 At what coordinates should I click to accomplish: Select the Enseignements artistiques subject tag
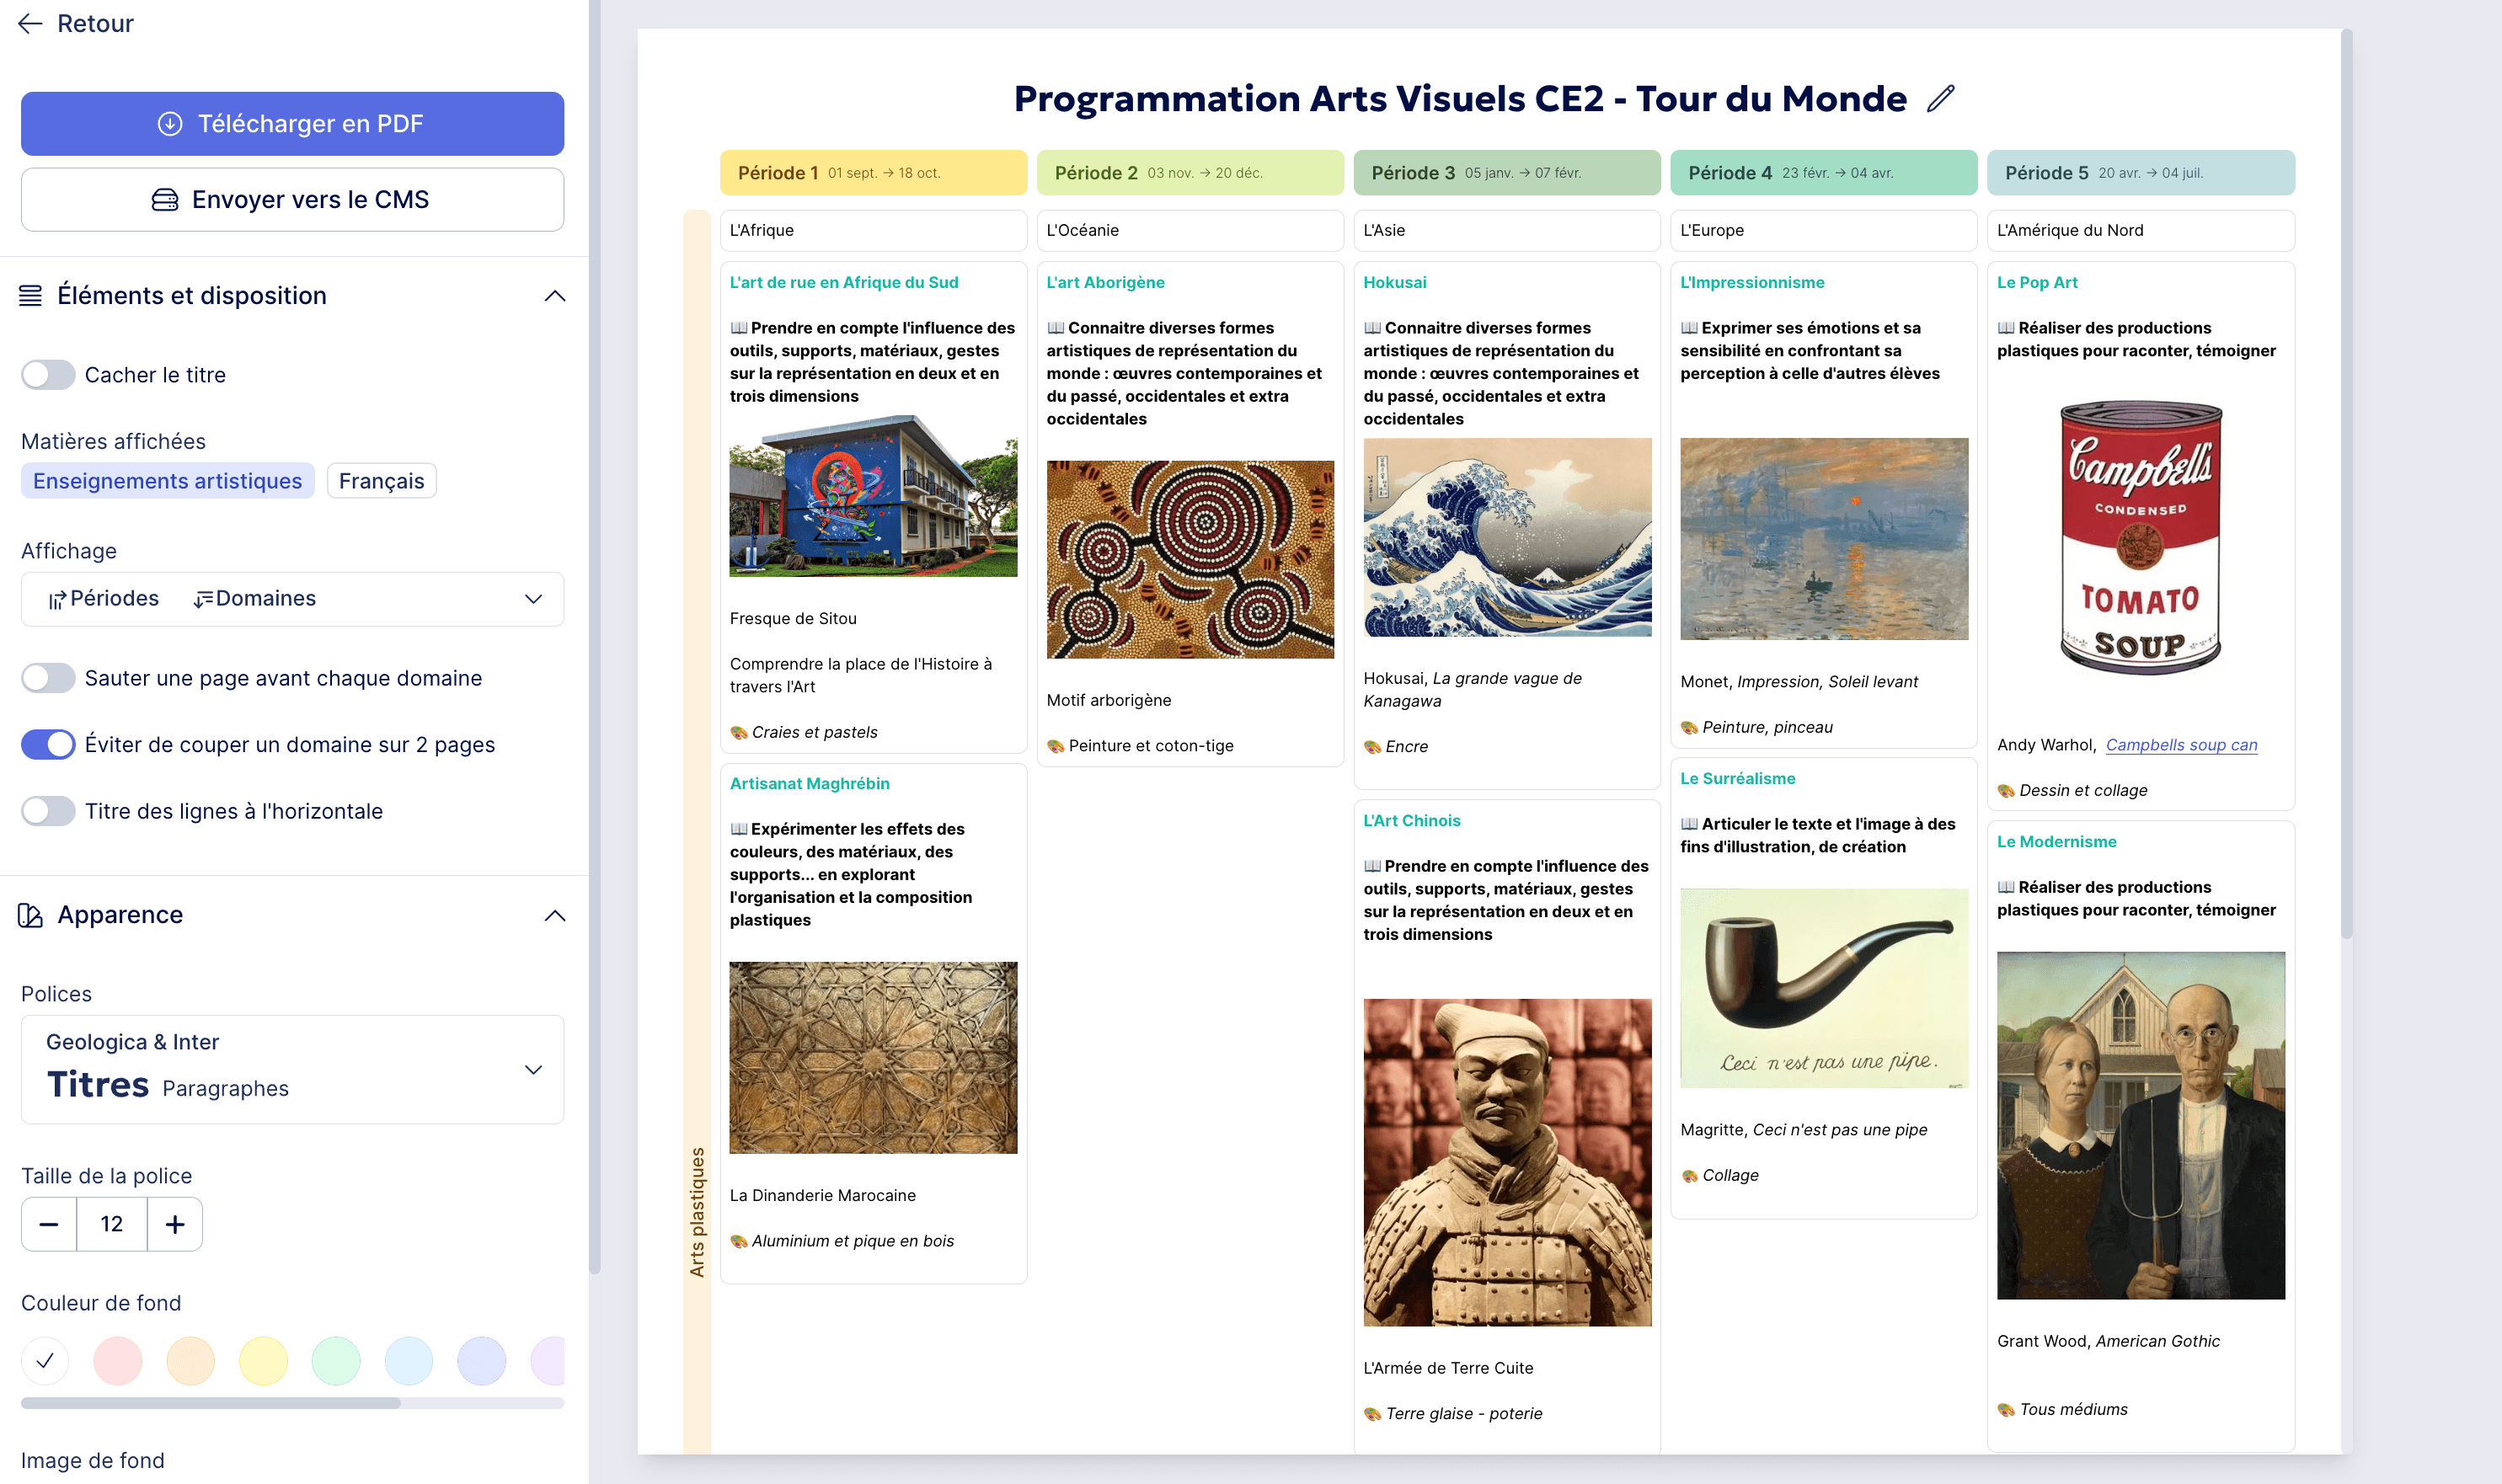coord(167,481)
